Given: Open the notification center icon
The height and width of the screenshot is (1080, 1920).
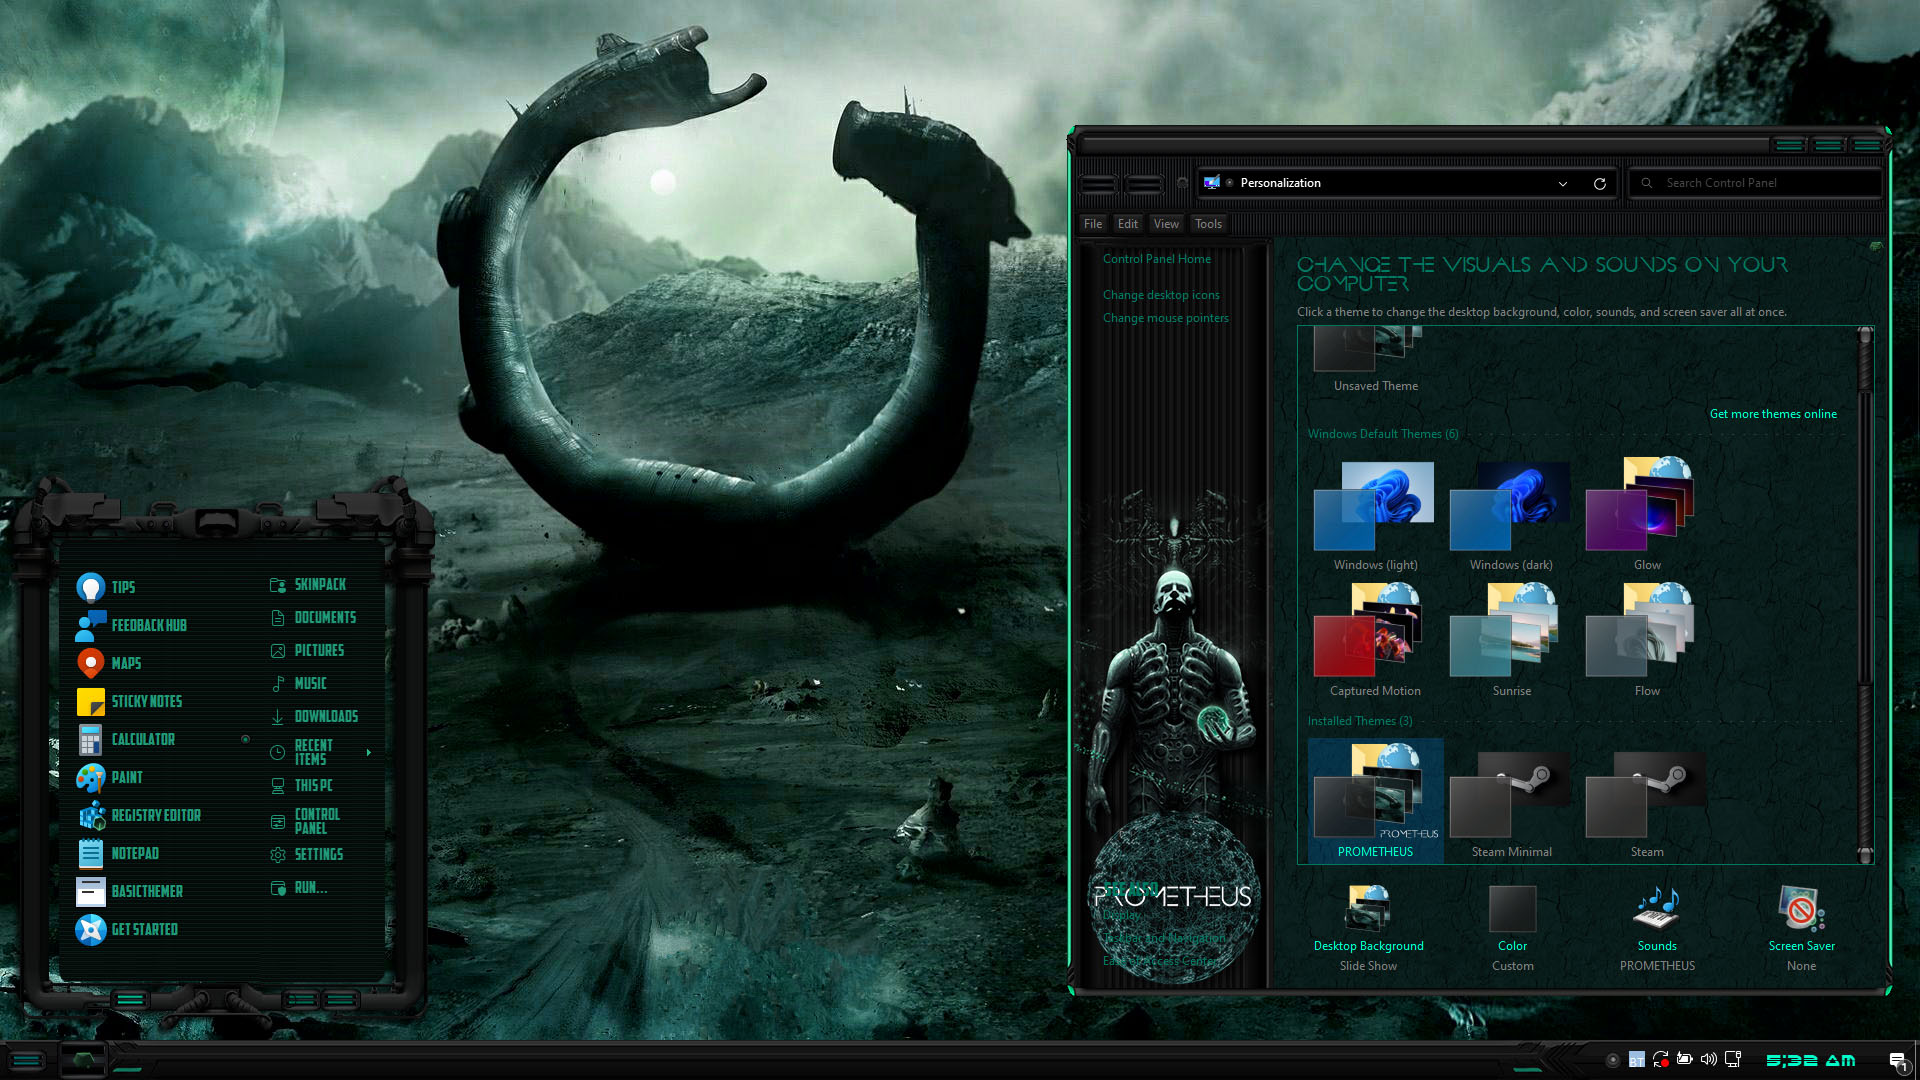Looking at the screenshot, I should point(1897,1060).
